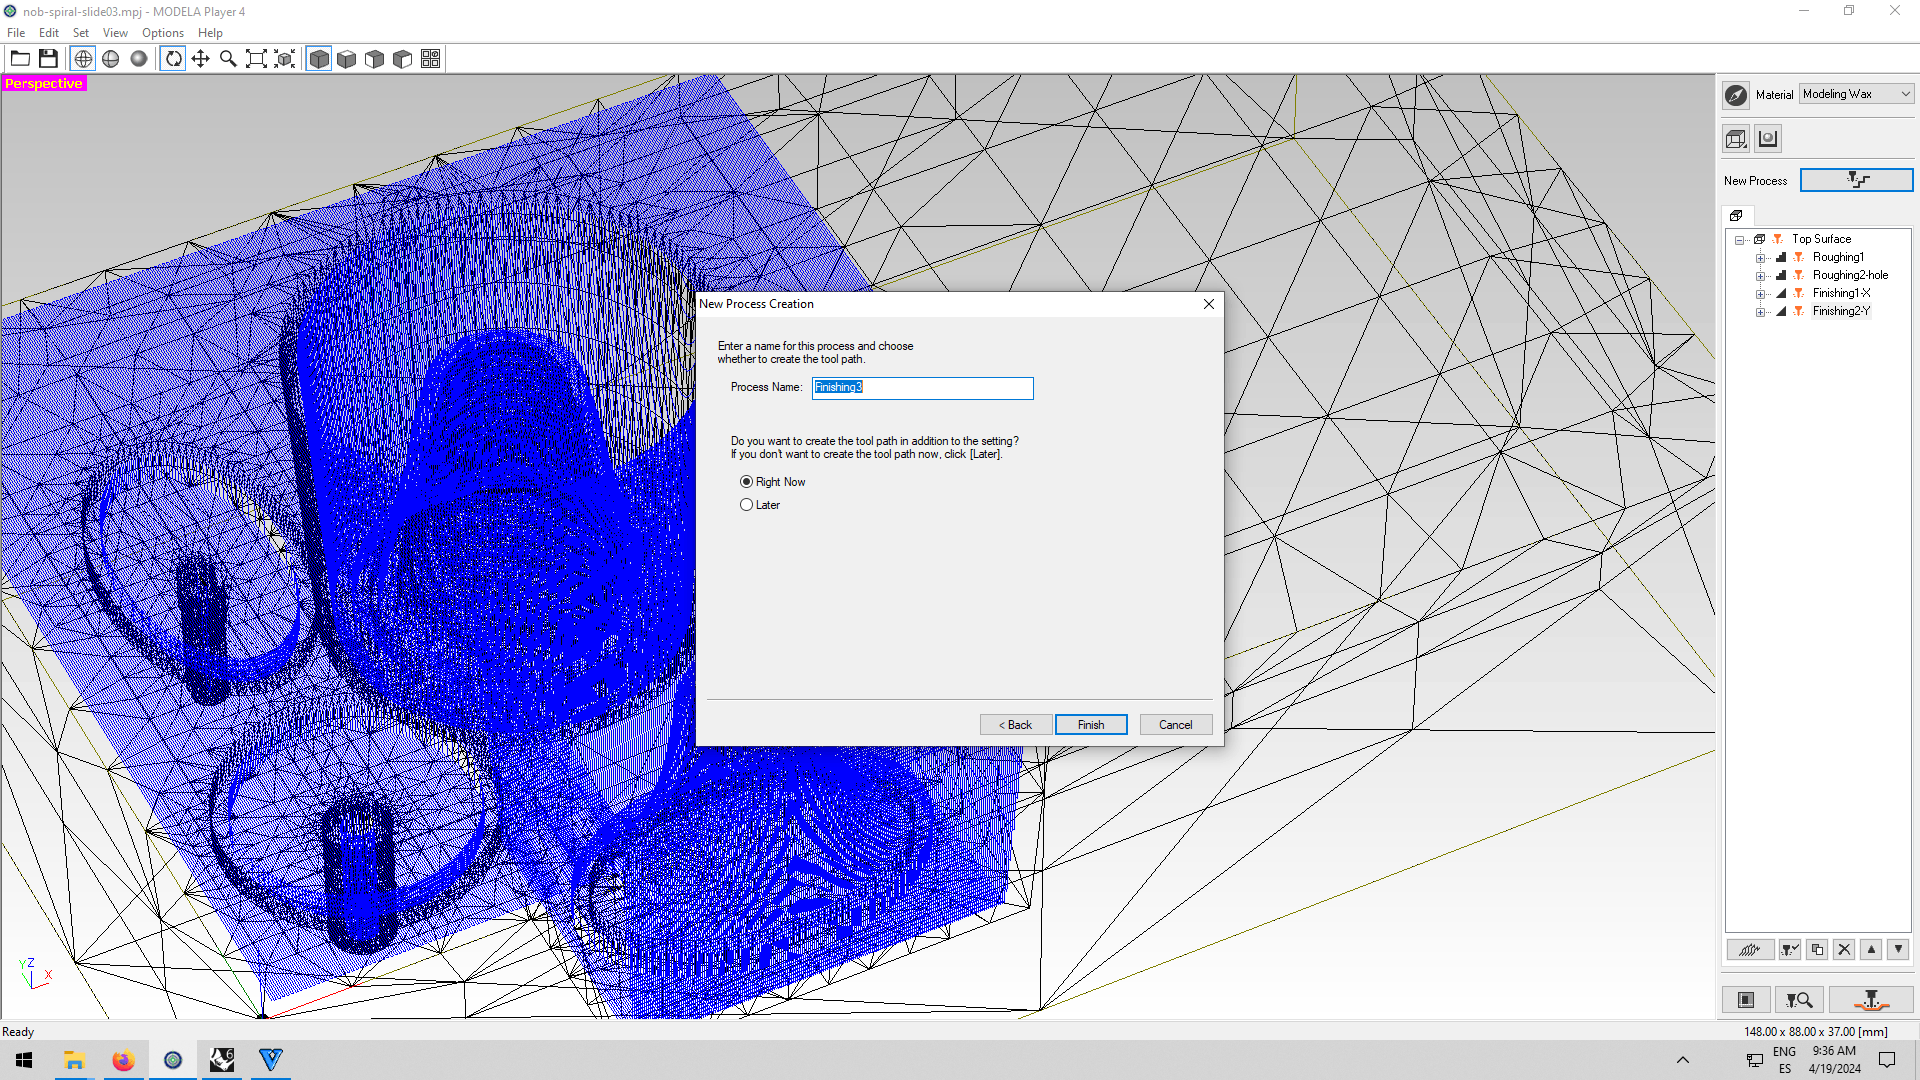Click the New Process tool button
The image size is (1920, 1080).
[1856, 180]
